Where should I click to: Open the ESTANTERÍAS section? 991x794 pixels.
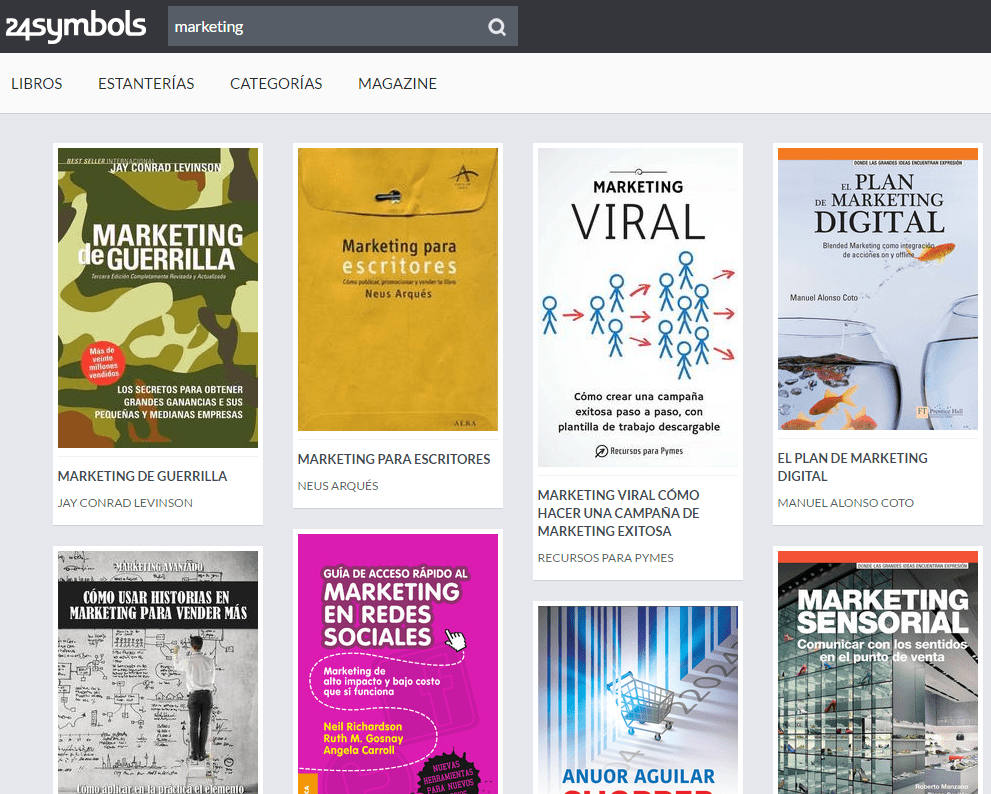(x=146, y=84)
